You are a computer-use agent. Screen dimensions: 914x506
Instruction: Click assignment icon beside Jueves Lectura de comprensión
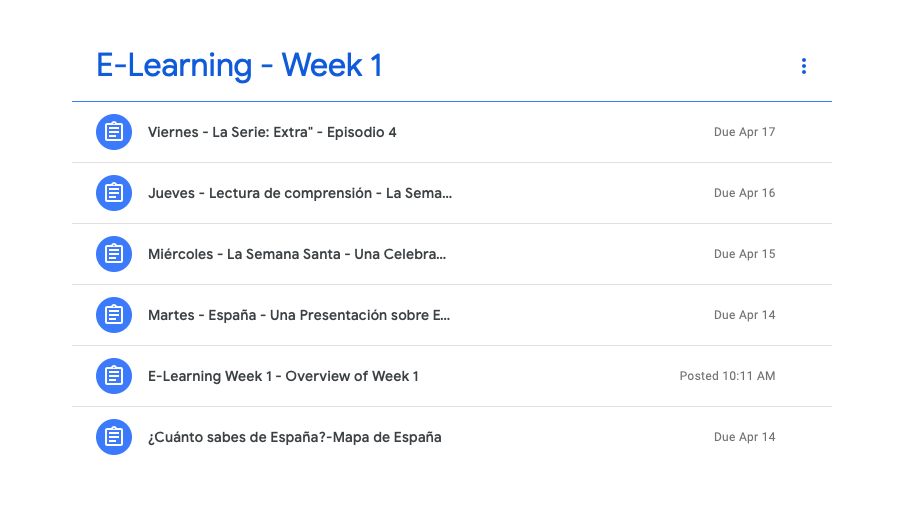pyautogui.click(x=114, y=193)
